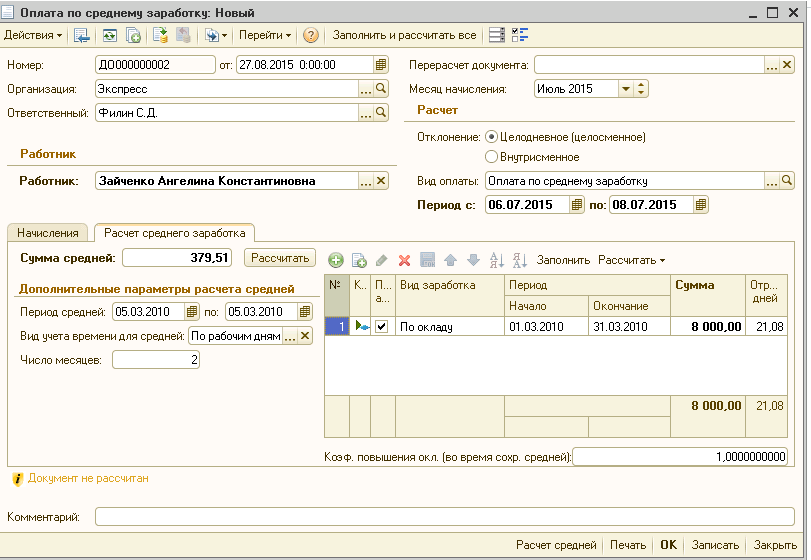The image size is (811, 560).
Task: Delete row using red X icon
Action: coord(404,260)
